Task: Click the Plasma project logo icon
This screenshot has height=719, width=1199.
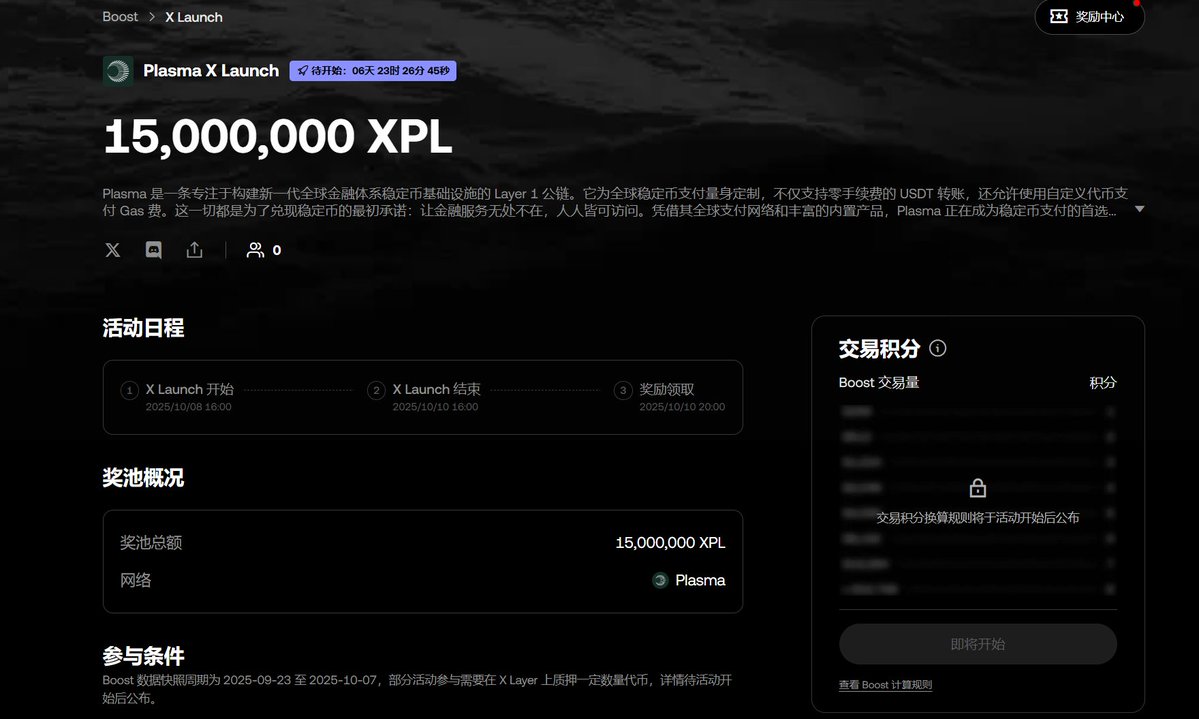Action: tap(118, 71)
